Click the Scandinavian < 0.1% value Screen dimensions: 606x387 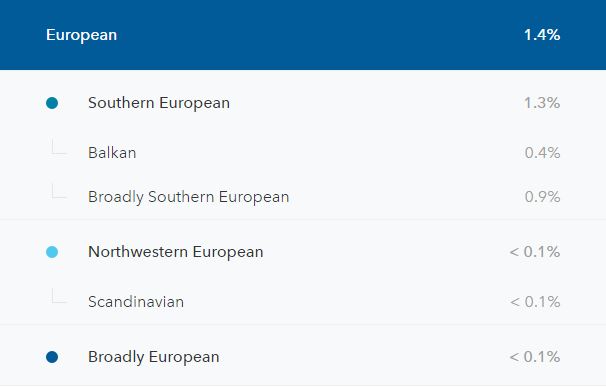pos(535,302)
